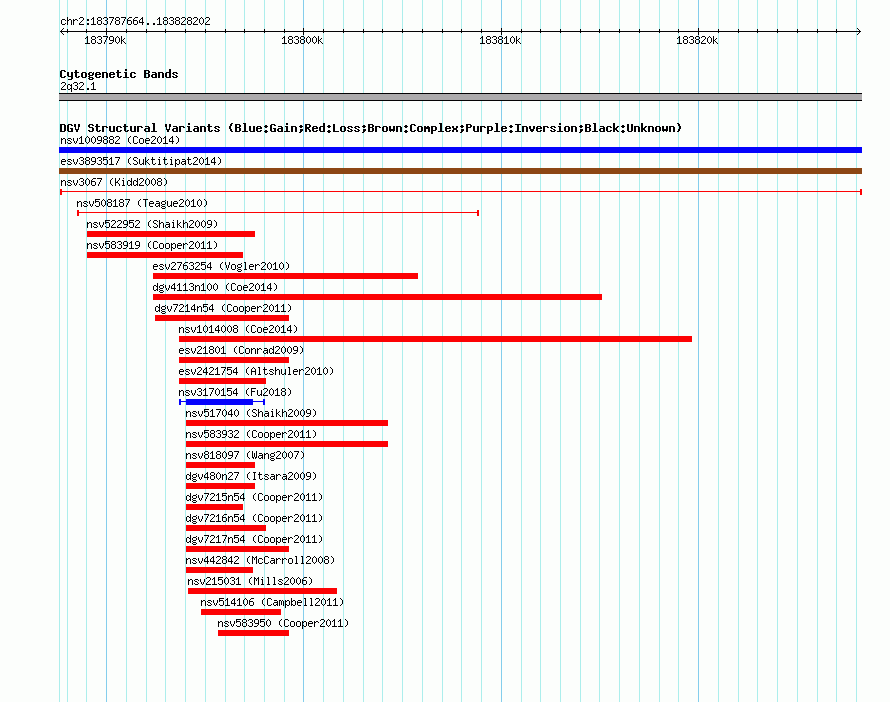Image resolution: width=890 pixels, height=702 pixels.
Task: Select the nsv1014008 (Coe2014) long red bar
Action: (435, 339)
